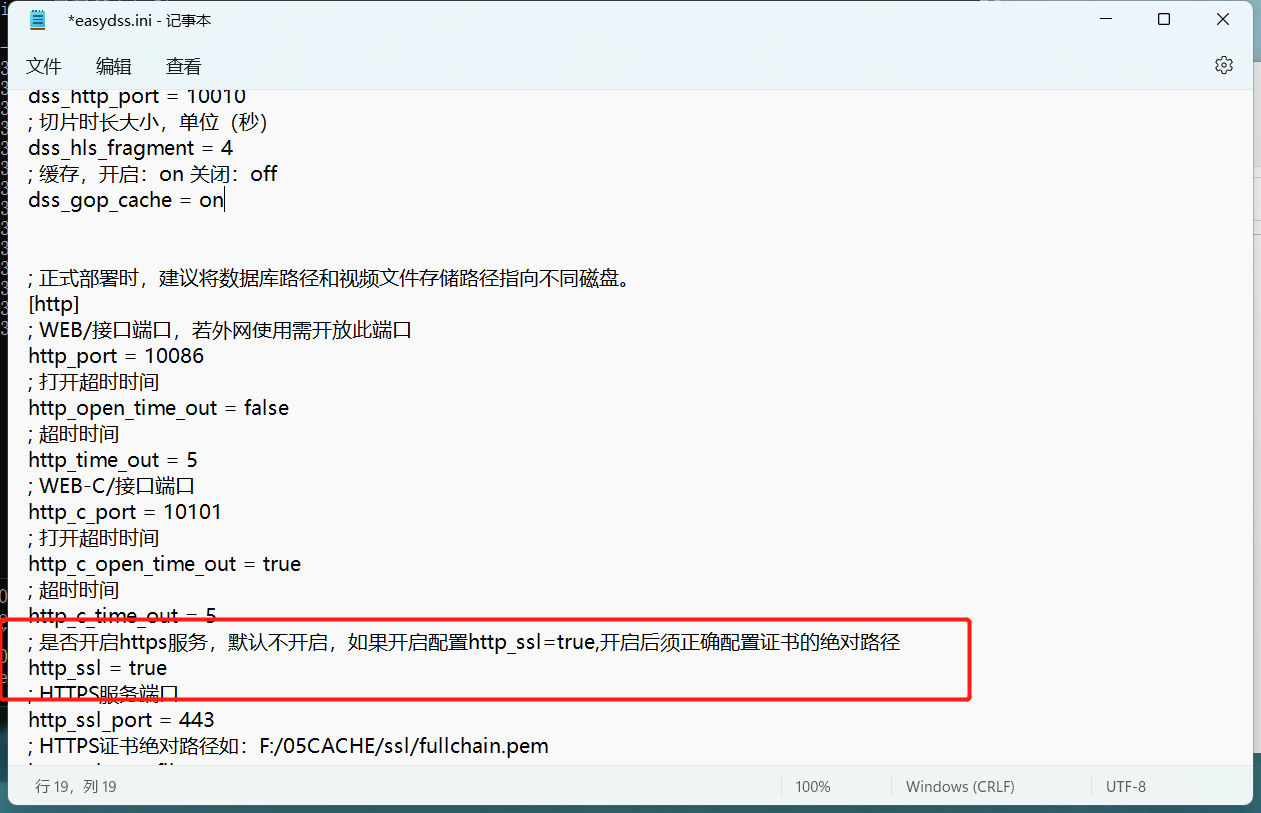Screen dimensions: 1261x813
Task: Place cursor on dss_hls_fragment = 4 line
Action: click(x=131, y=148)
